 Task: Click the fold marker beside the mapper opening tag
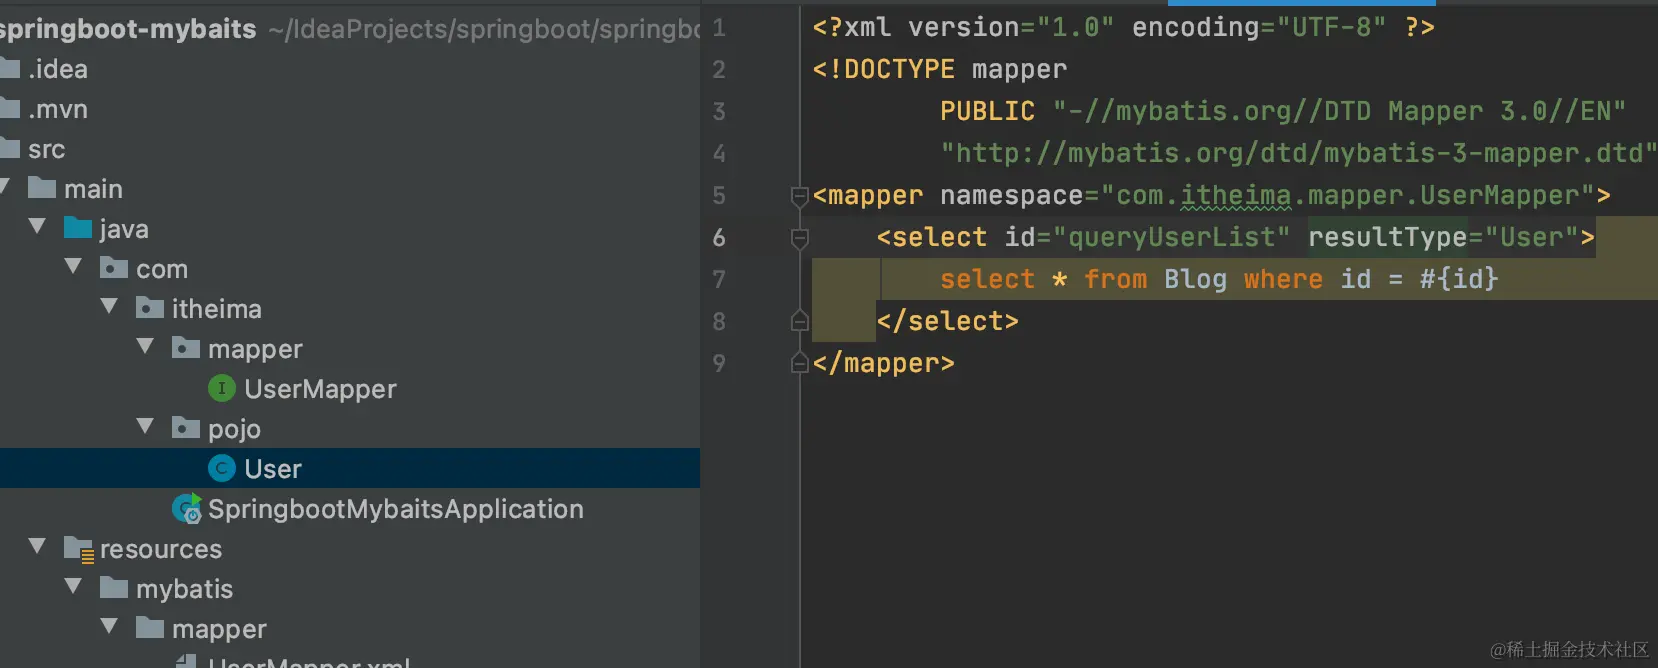click(799, 196)
